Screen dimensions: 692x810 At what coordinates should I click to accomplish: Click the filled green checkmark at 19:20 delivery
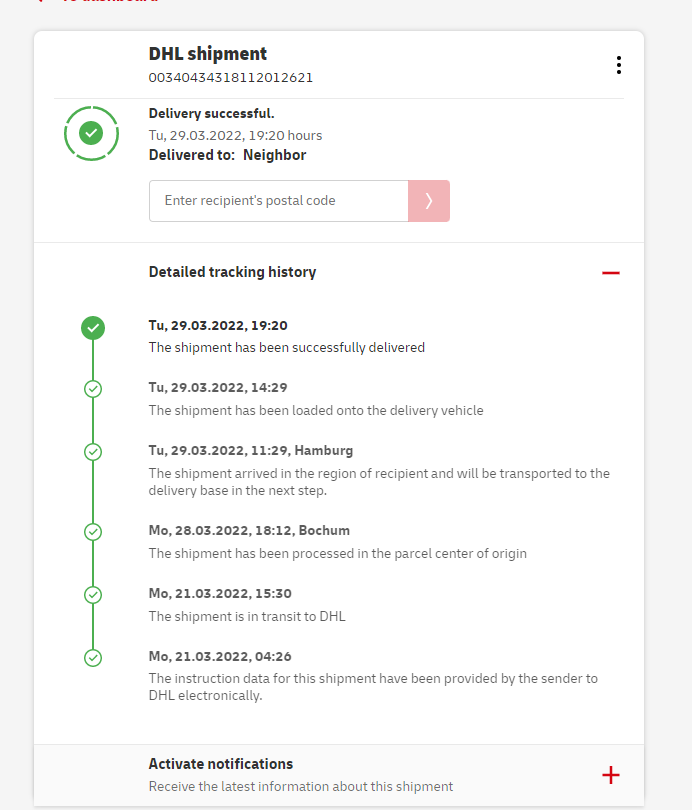click(93, 327)
